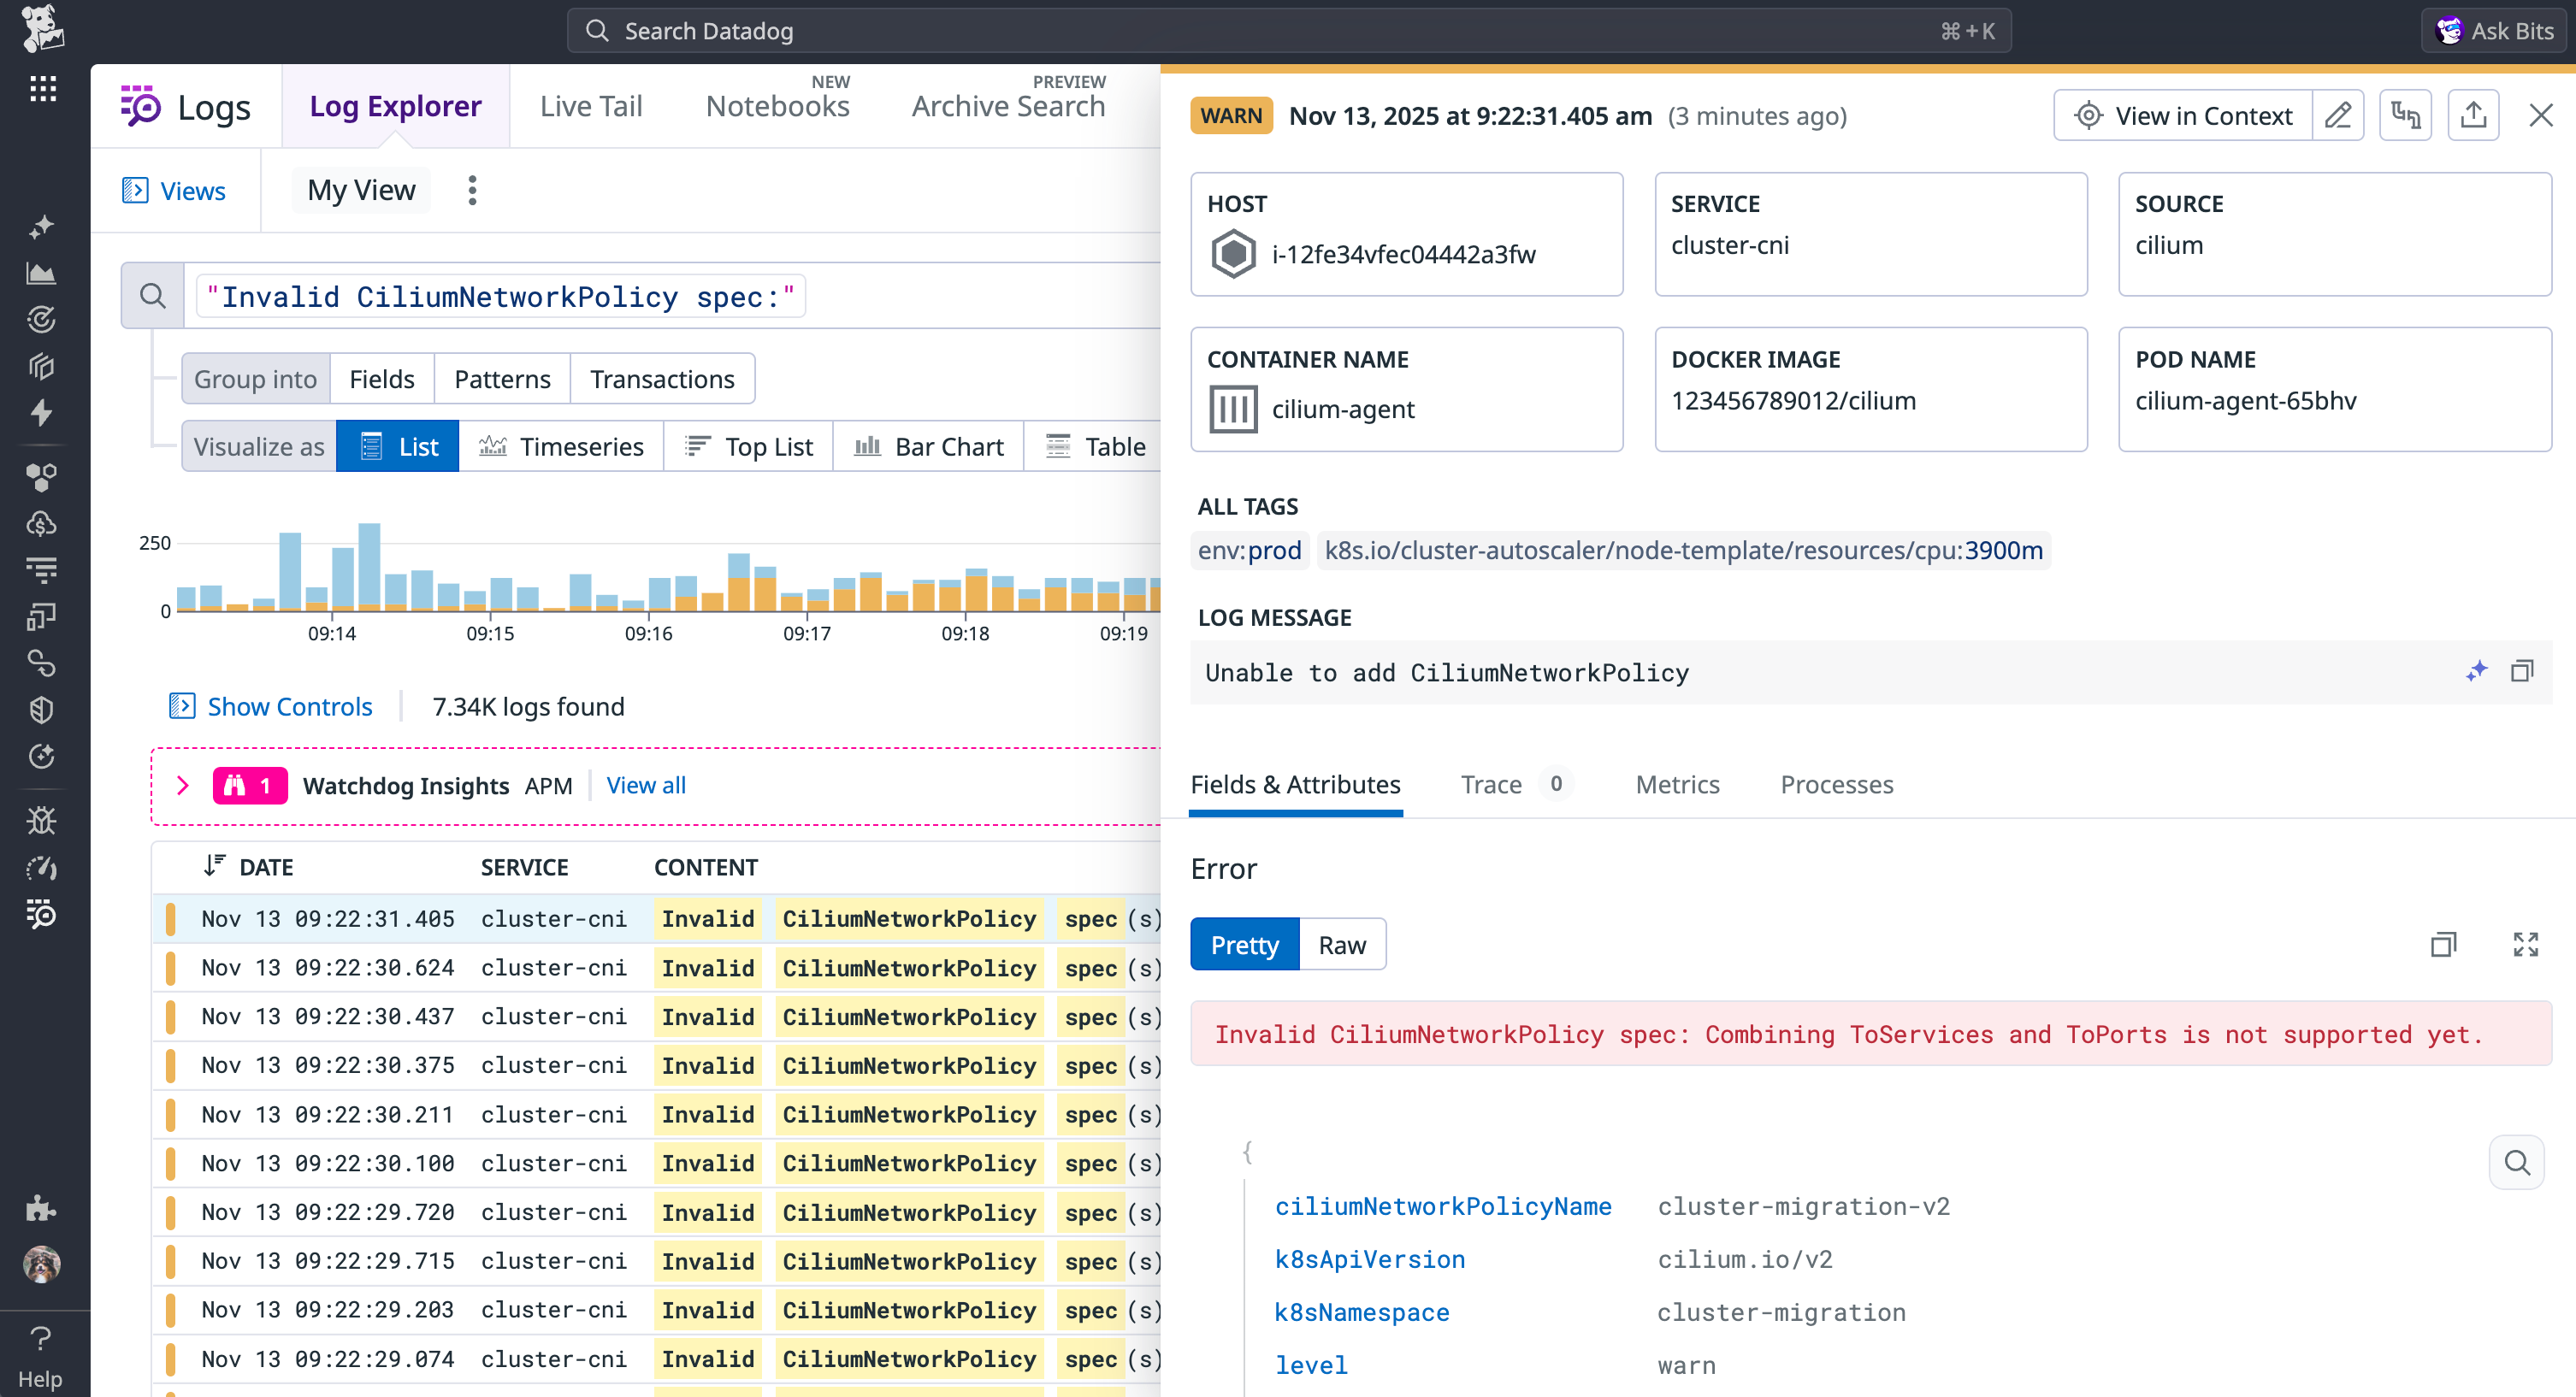This screenshot has height=1397, width=2576.
Task: Toggle Timeseries visualization mode
Action: [563, 446]
